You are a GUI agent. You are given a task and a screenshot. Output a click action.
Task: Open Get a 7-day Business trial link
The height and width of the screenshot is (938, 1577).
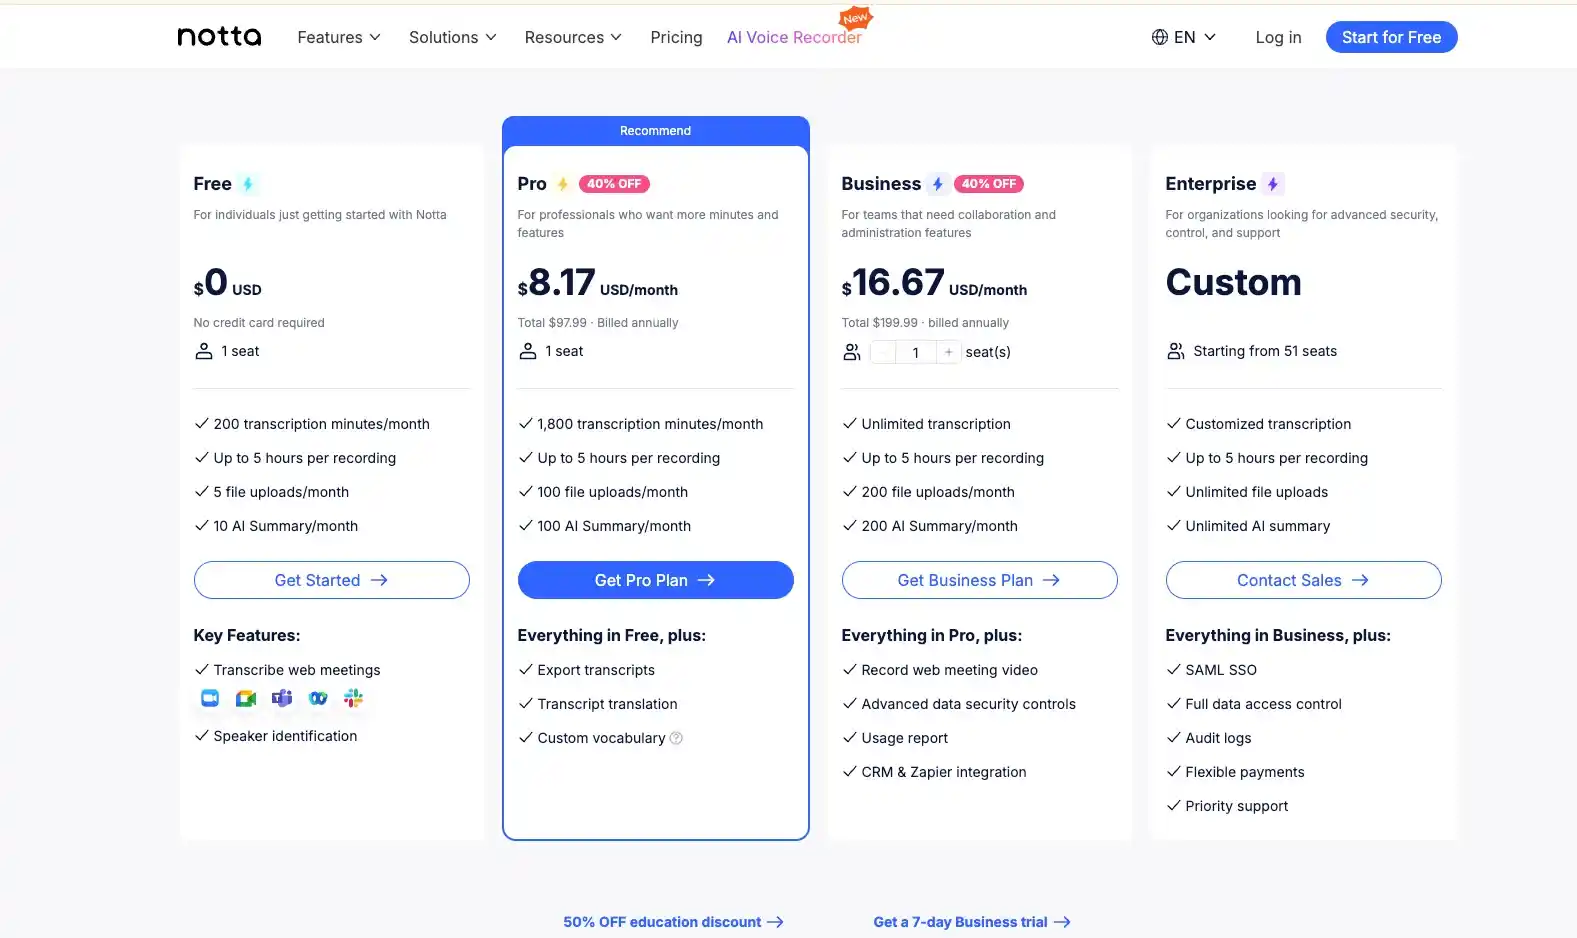pos(972,922)
